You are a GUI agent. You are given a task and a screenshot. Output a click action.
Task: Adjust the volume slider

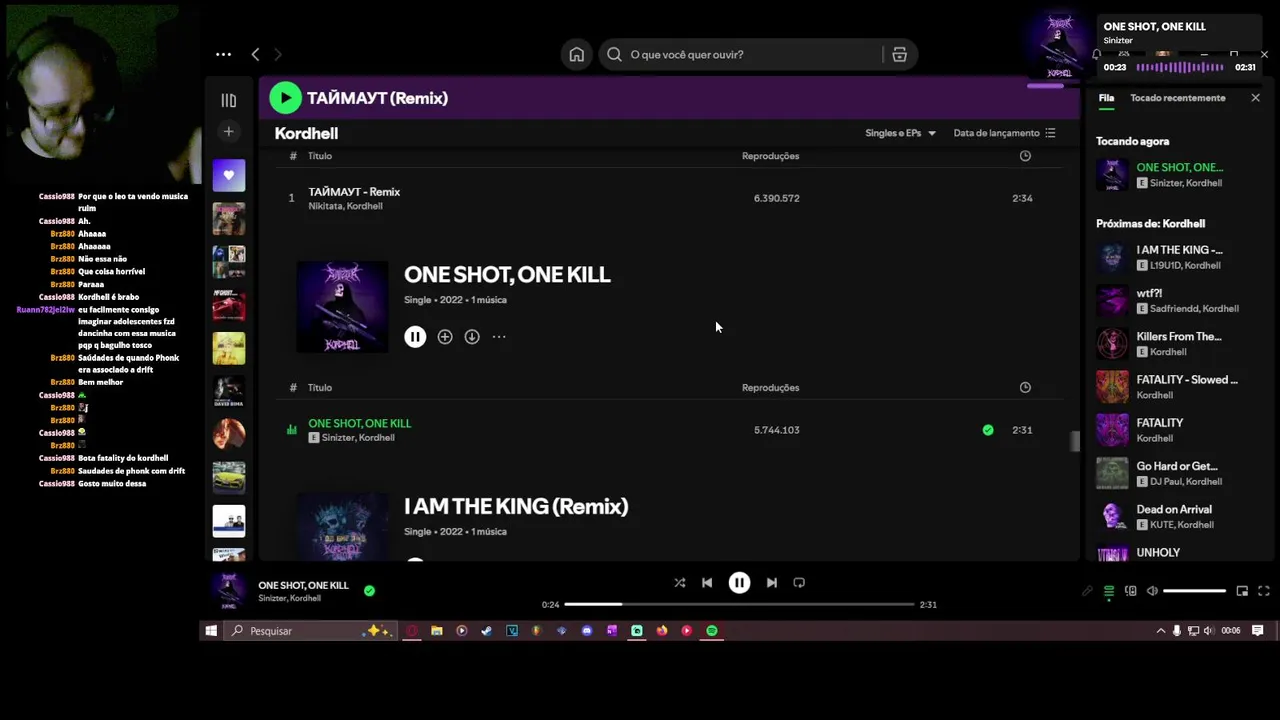[x=1195, y=591]
